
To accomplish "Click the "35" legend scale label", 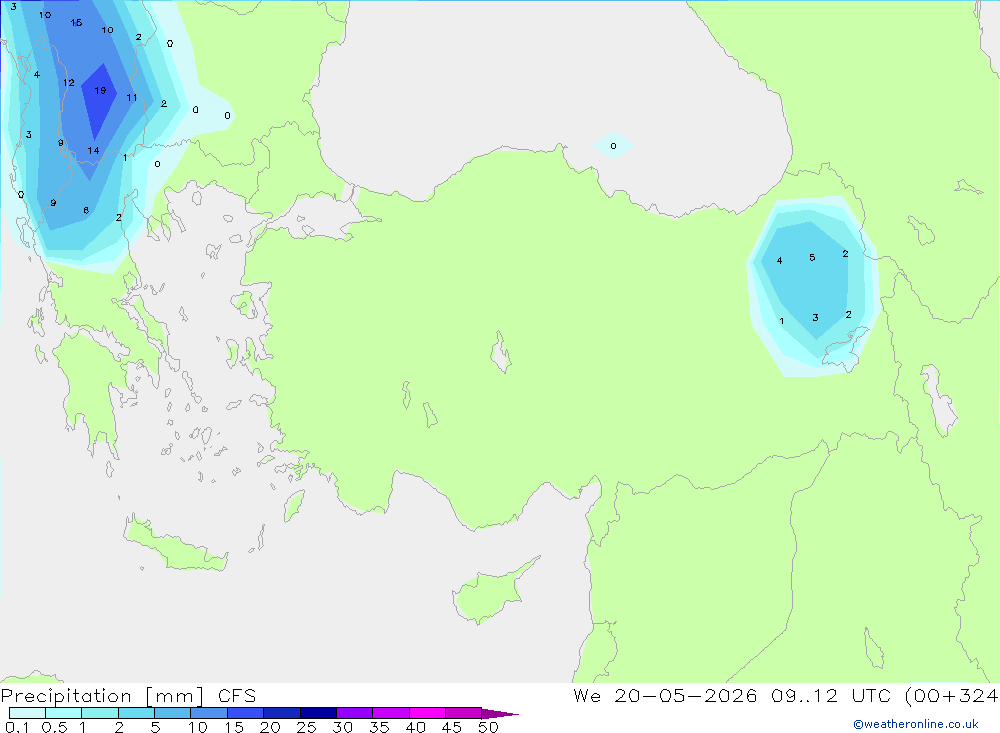I will pos(379,727).
